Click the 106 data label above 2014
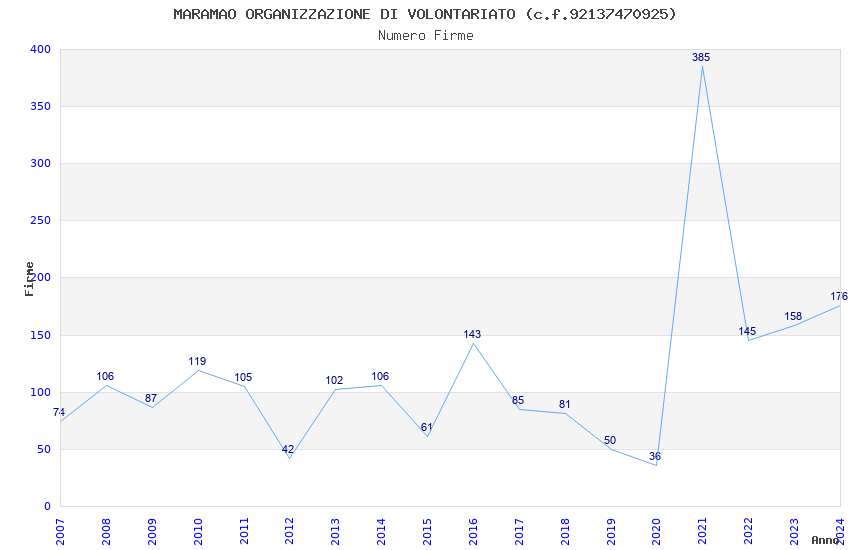 pos(380,377)
